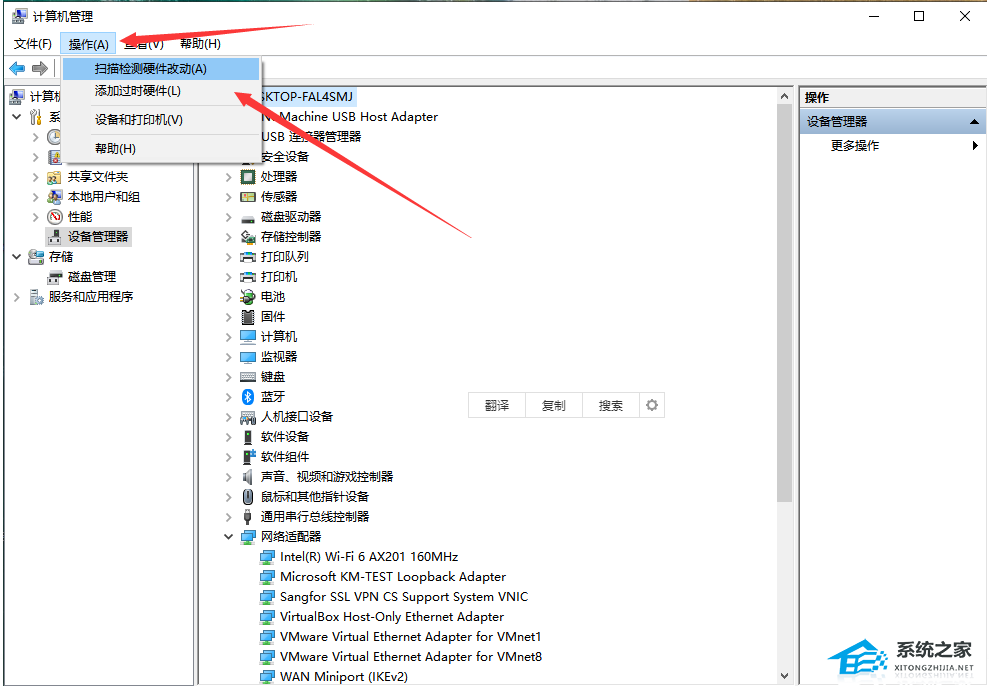Open the 文件(F) menu

click(x=33, y=44)
